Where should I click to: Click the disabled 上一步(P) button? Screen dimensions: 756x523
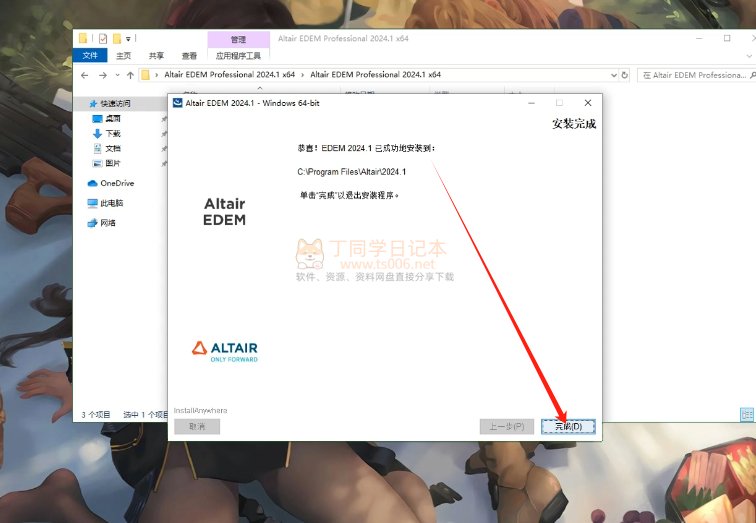506,426
